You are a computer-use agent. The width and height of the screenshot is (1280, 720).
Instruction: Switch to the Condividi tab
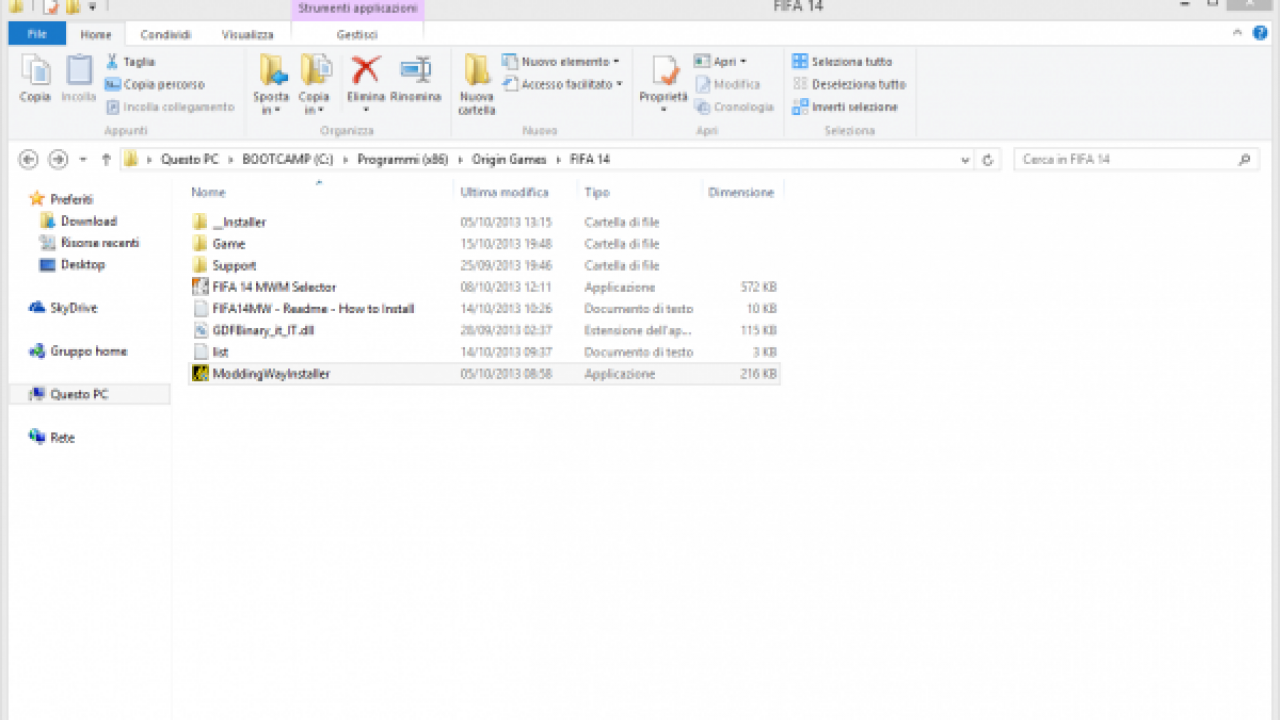(166, 34)
